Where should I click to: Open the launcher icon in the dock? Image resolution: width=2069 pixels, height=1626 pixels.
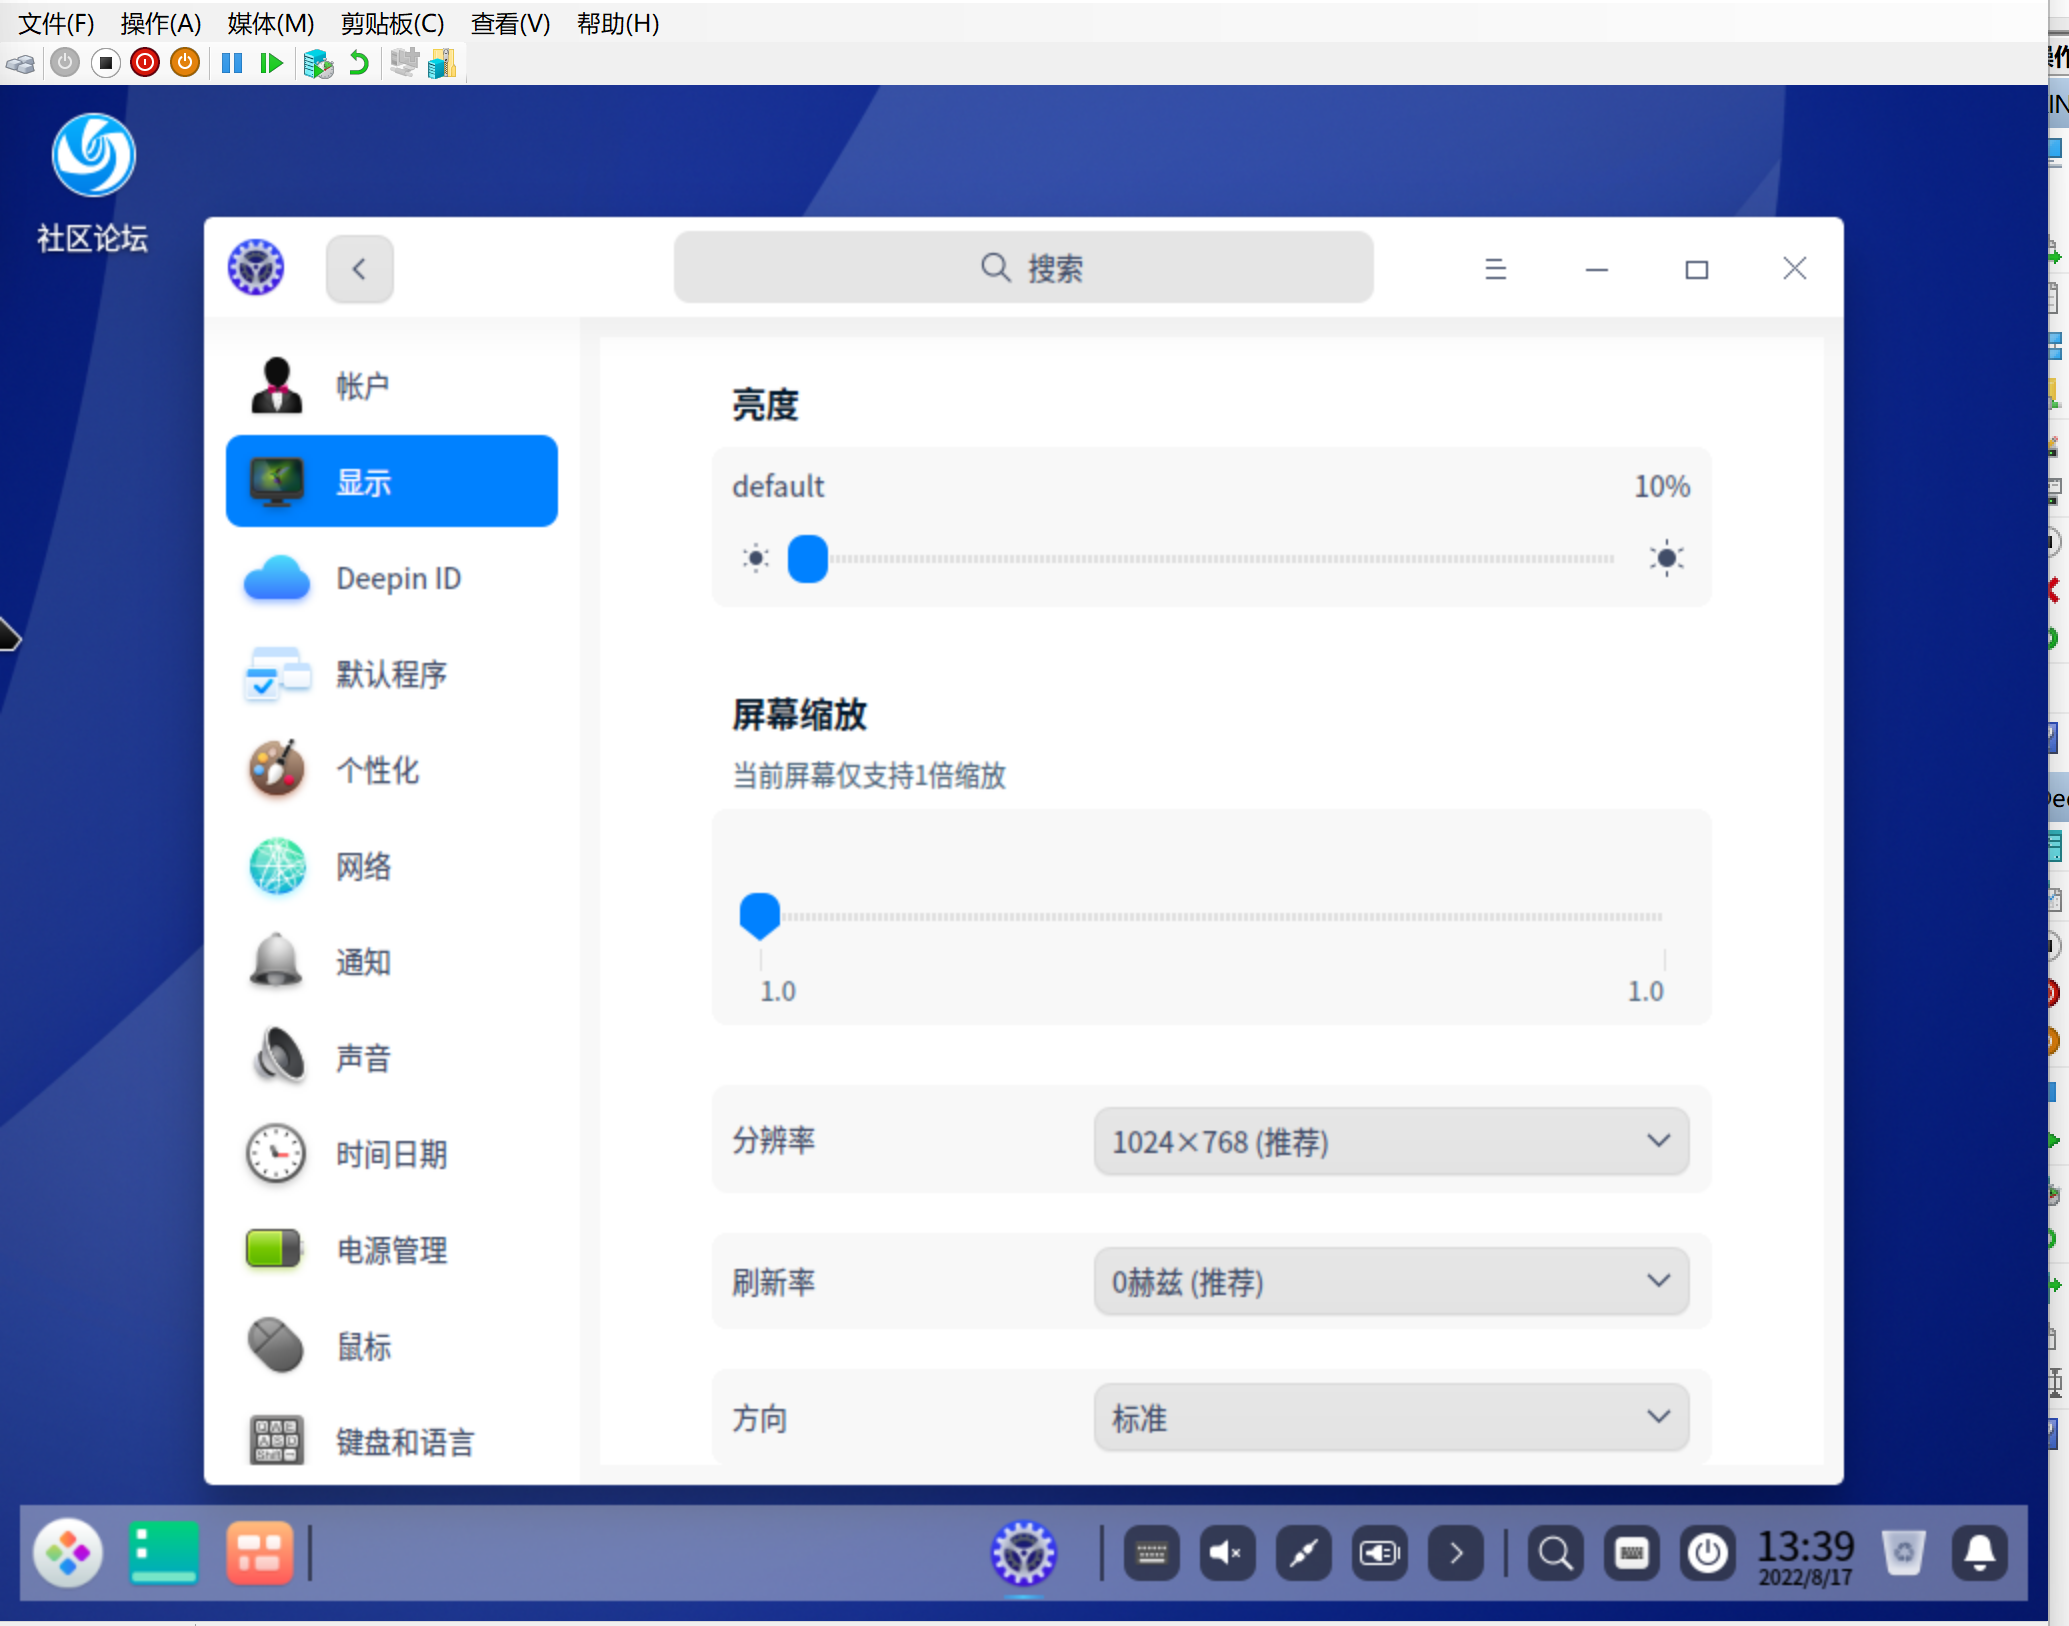[68, 1553]
